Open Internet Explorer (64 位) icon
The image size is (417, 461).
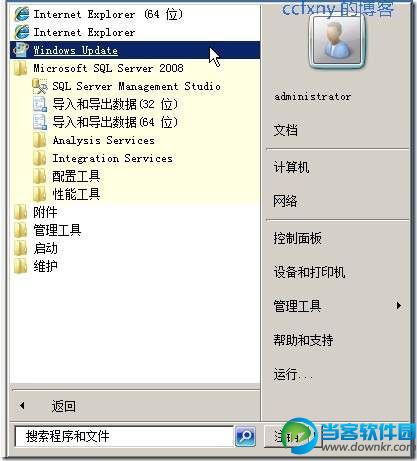coord(21,14)
